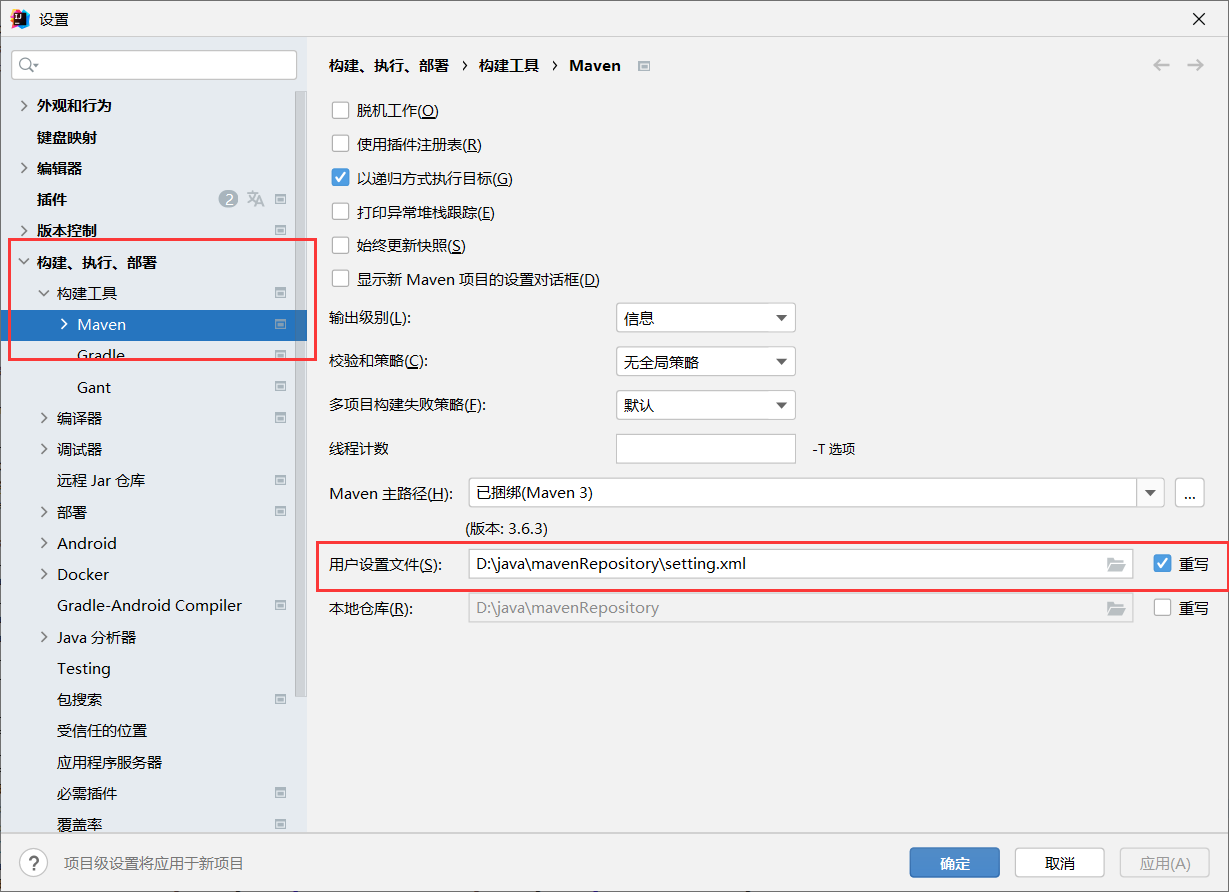Image resolution: width=1229 pixels, height=892 pixels.
Task: Check 重写 for local repository
Action: (x=1162, y=607)
